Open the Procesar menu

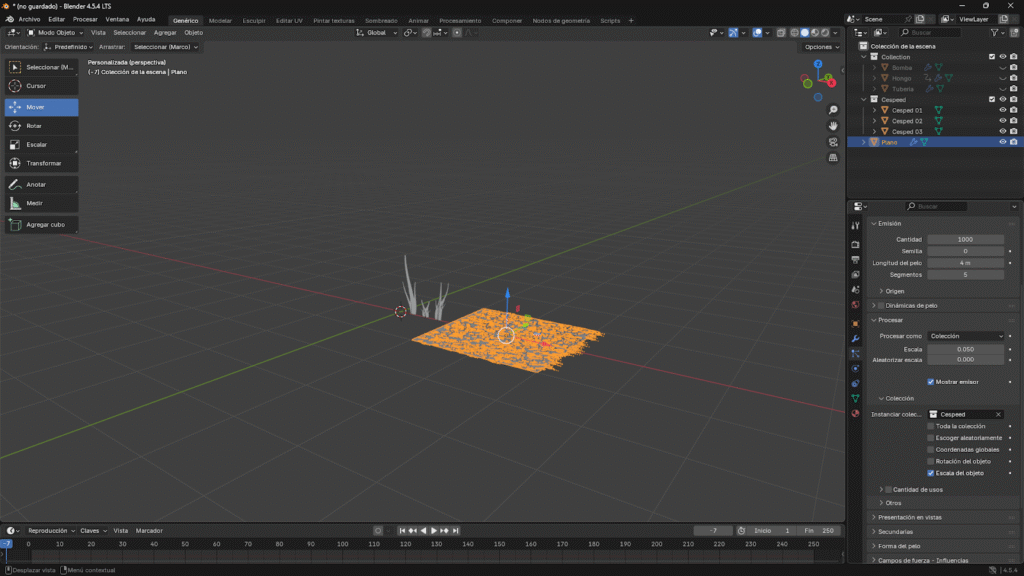[85, 19]
